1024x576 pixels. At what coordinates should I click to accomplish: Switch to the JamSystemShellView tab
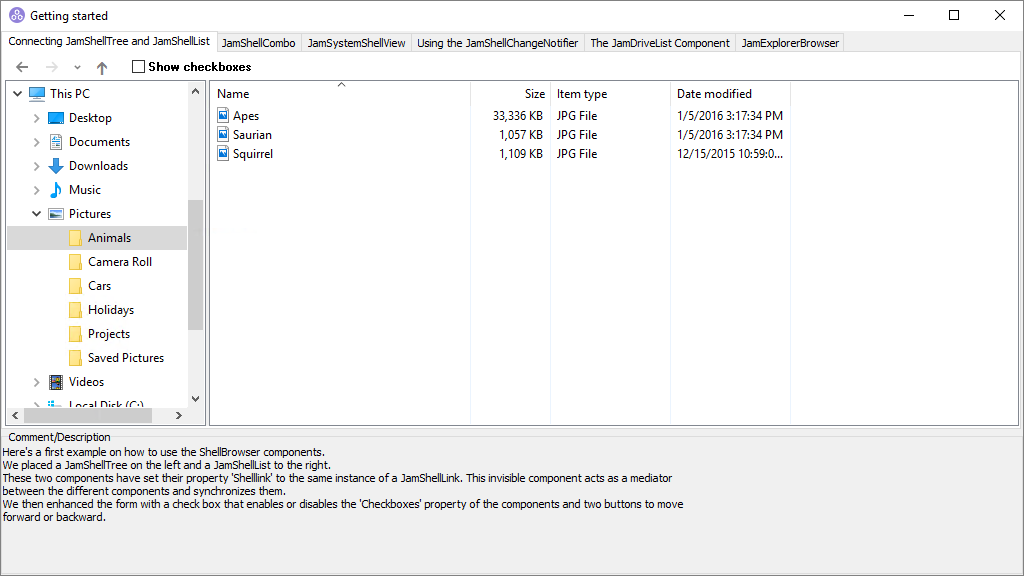click(355, 43)
